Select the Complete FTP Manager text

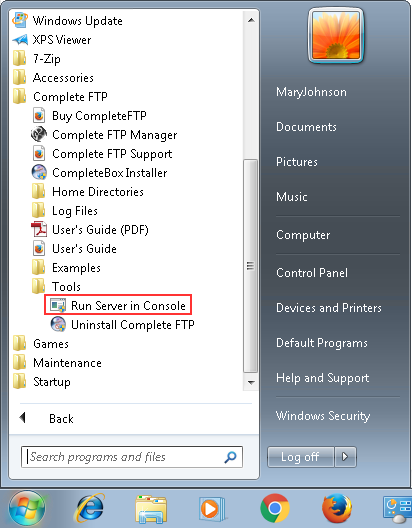[x=115, y=135]
